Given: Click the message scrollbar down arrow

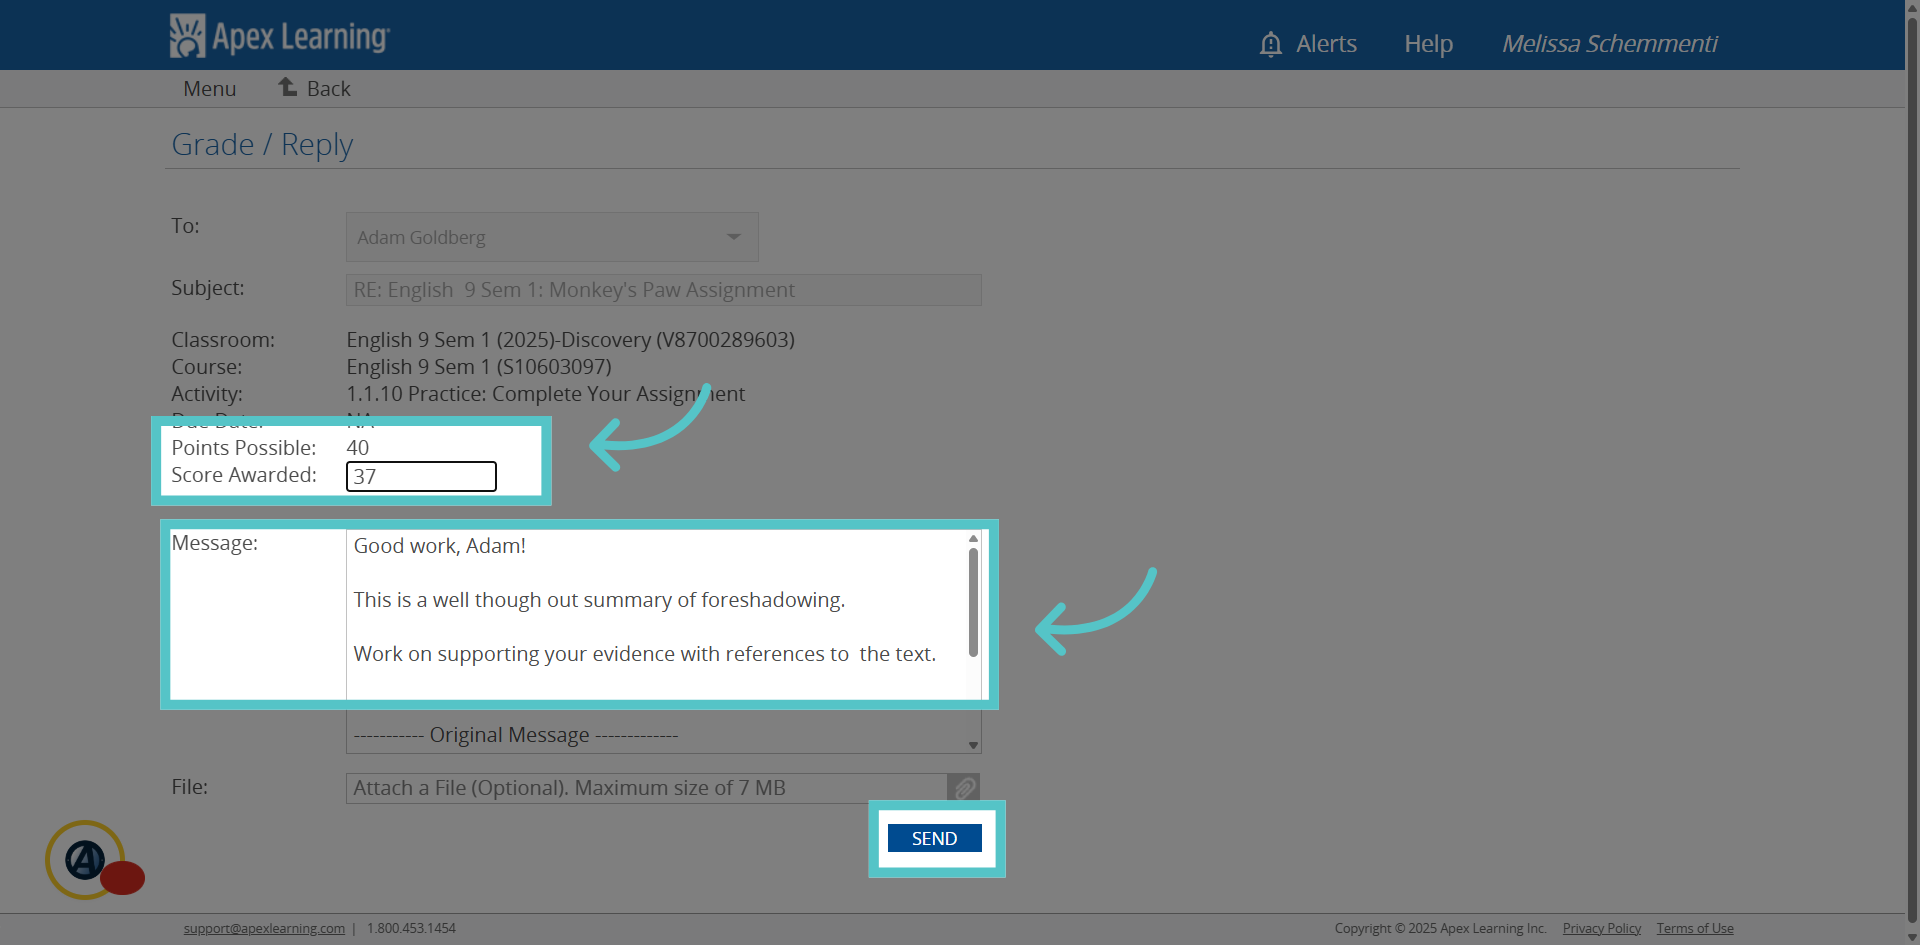Looking at the screenshot, I should [973, 745].
